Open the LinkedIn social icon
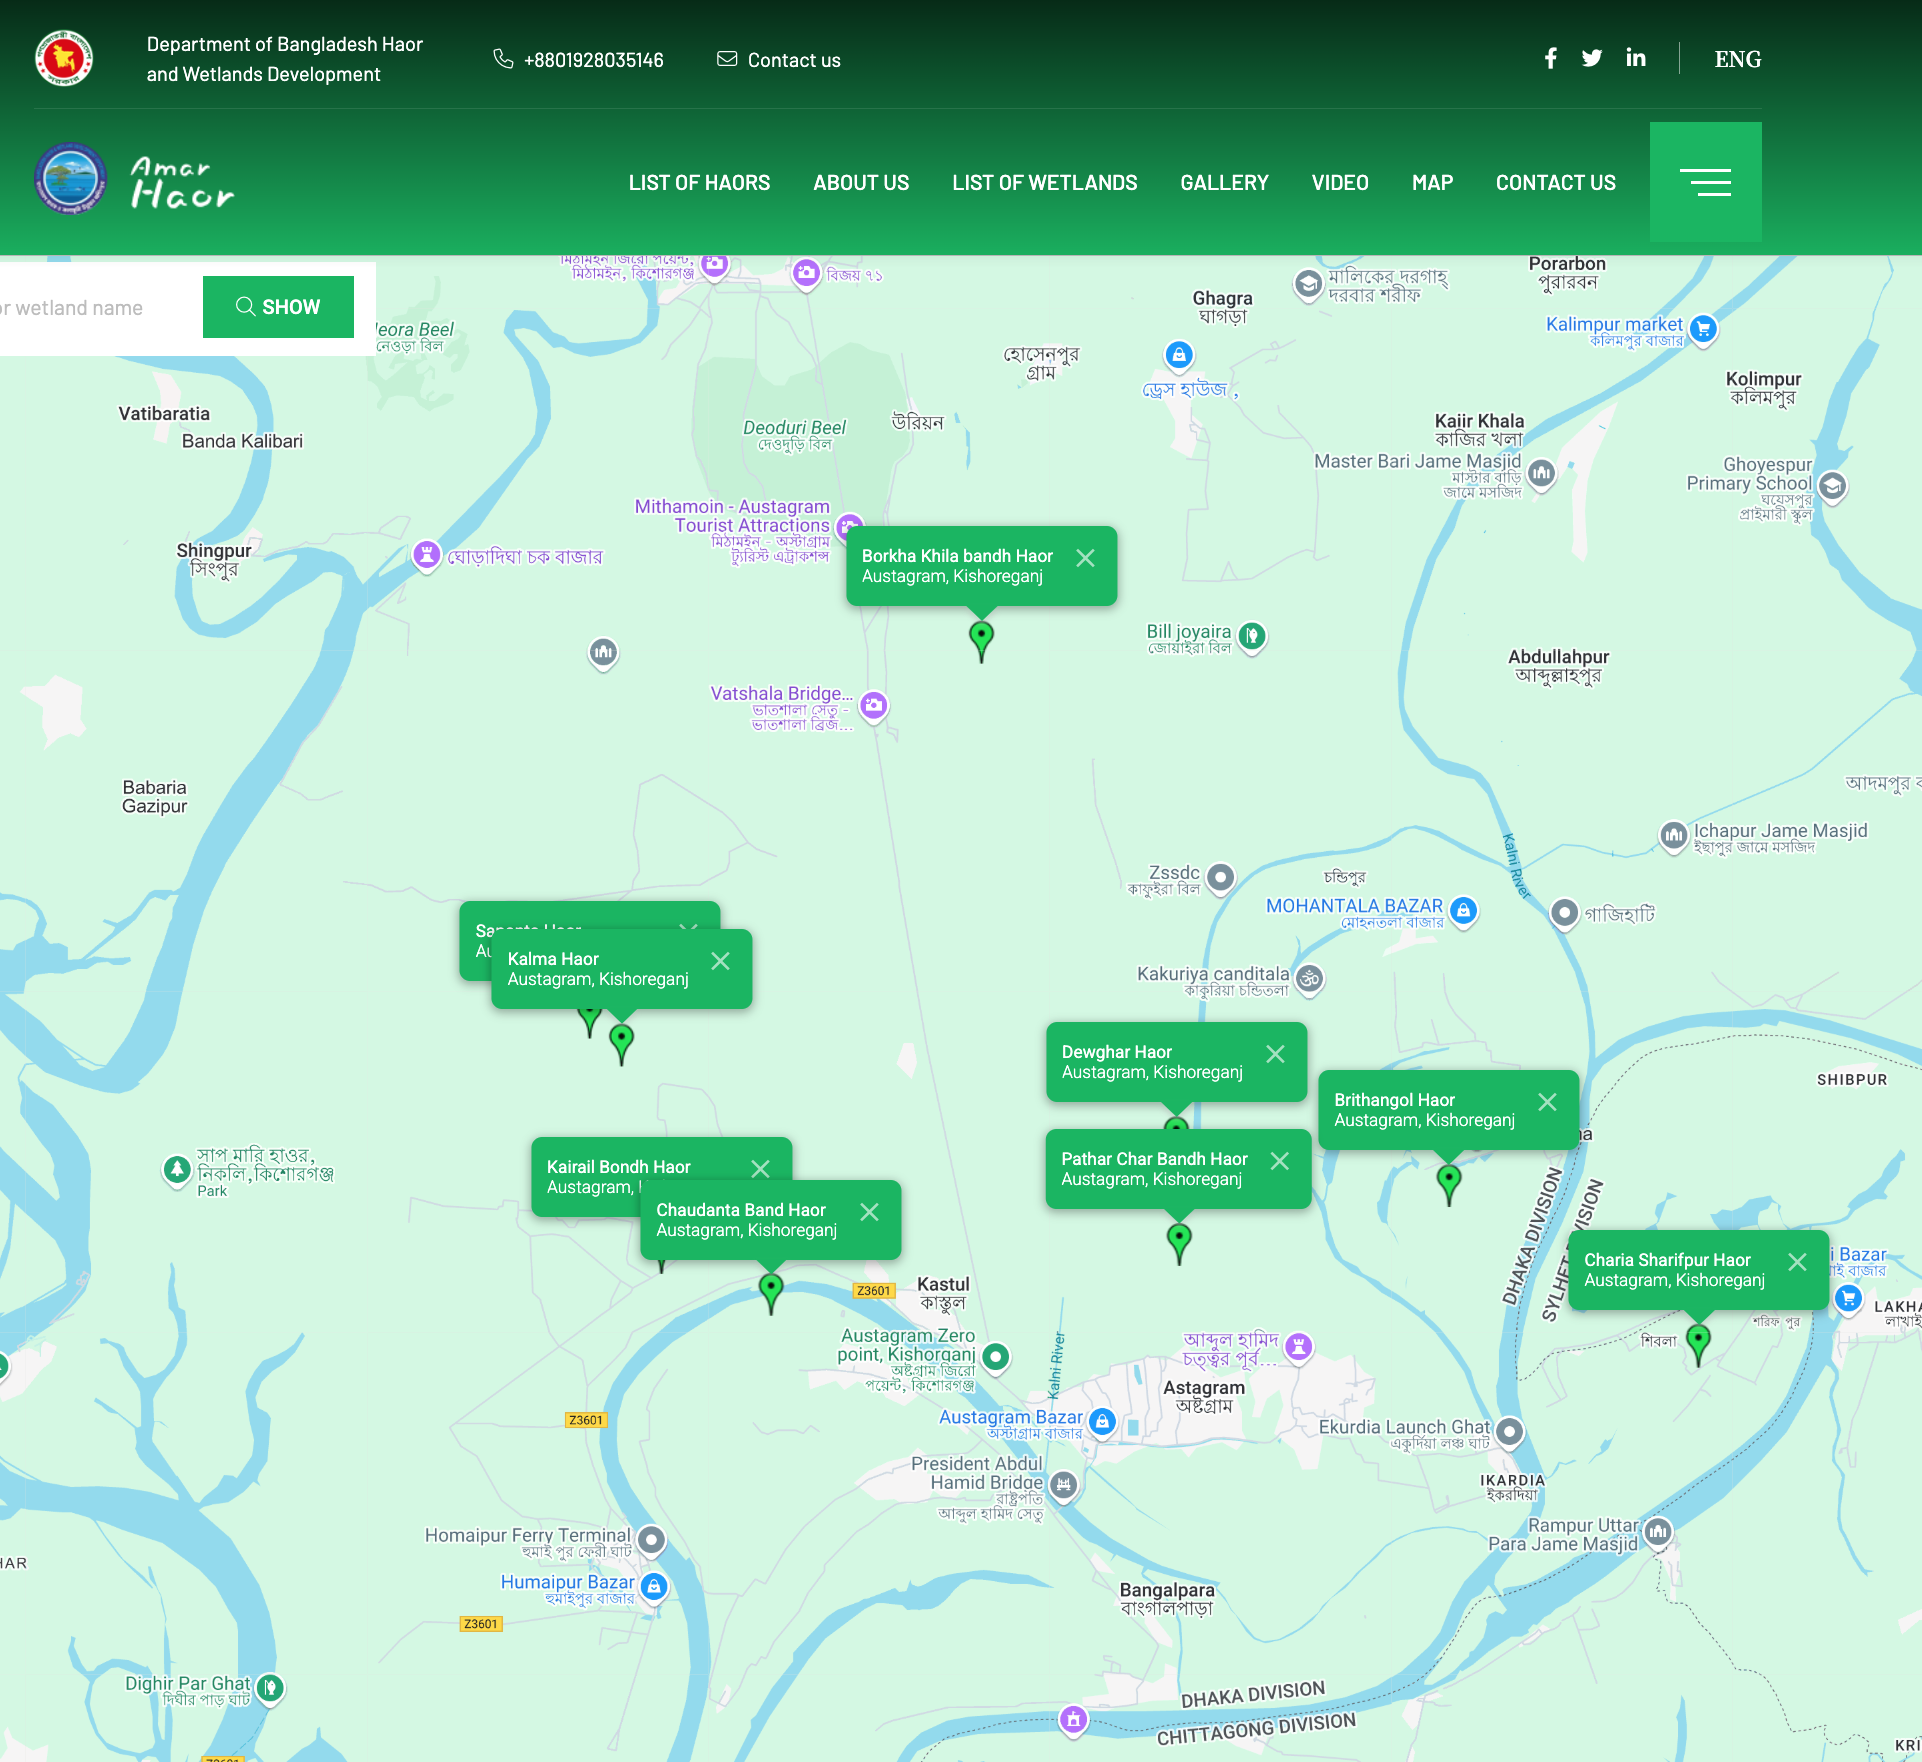 1636,59
